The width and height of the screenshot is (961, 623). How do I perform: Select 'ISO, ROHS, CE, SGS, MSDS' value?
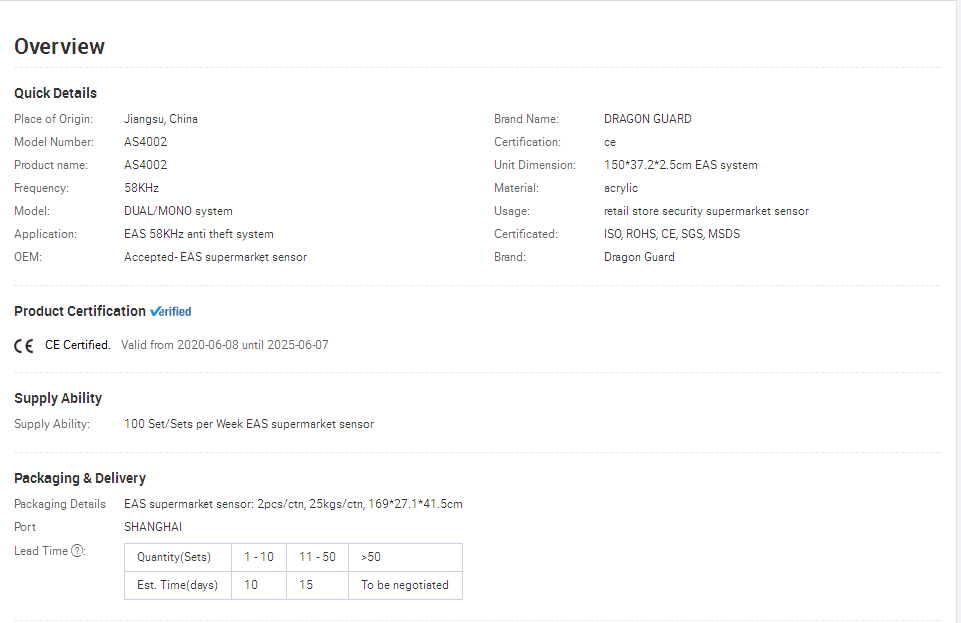coord(672,234)
